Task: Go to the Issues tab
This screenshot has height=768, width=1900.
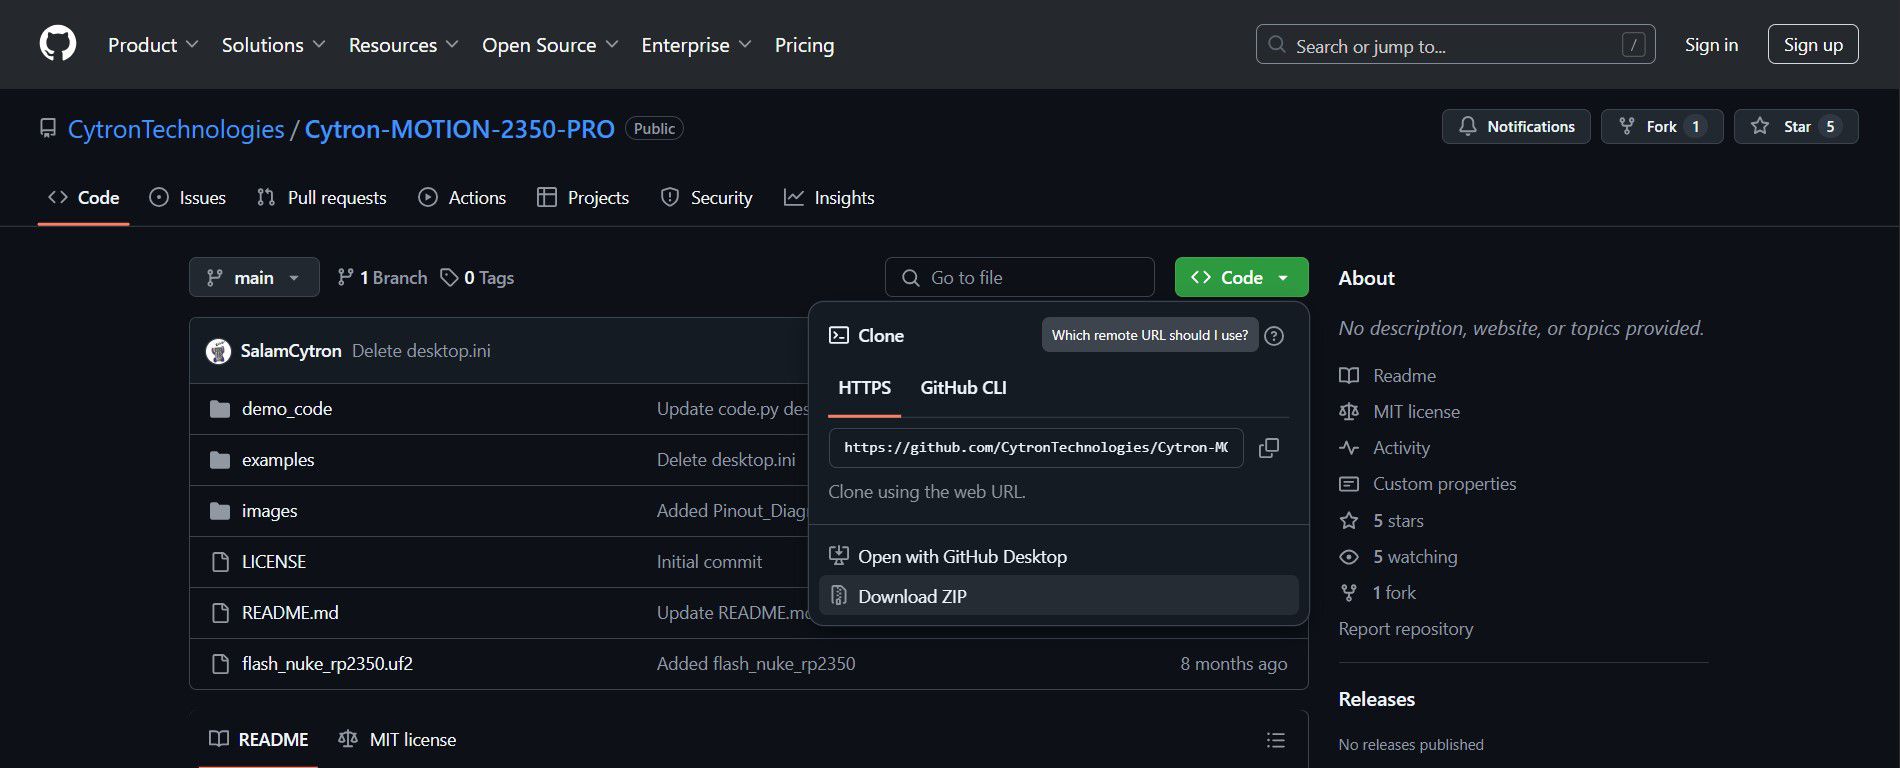Action: [x=188, y=198]
